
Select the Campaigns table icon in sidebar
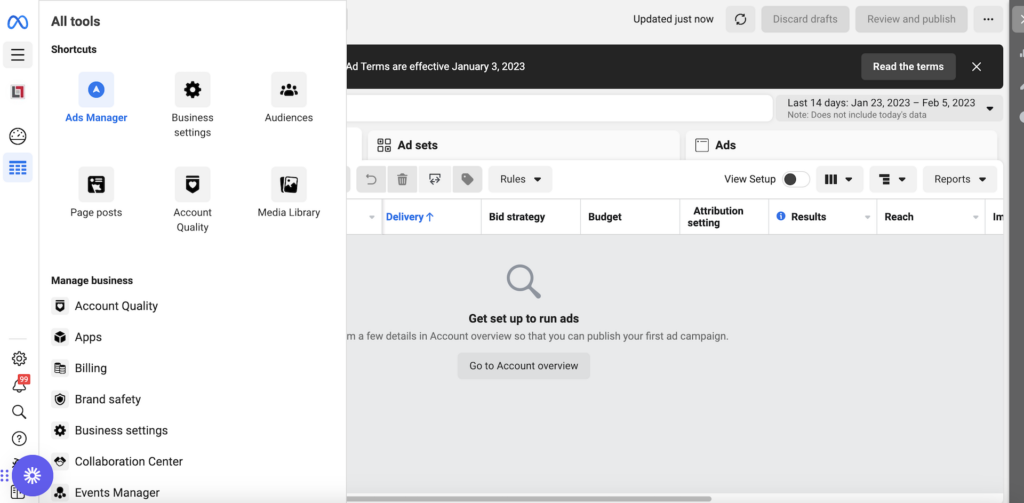18,168
